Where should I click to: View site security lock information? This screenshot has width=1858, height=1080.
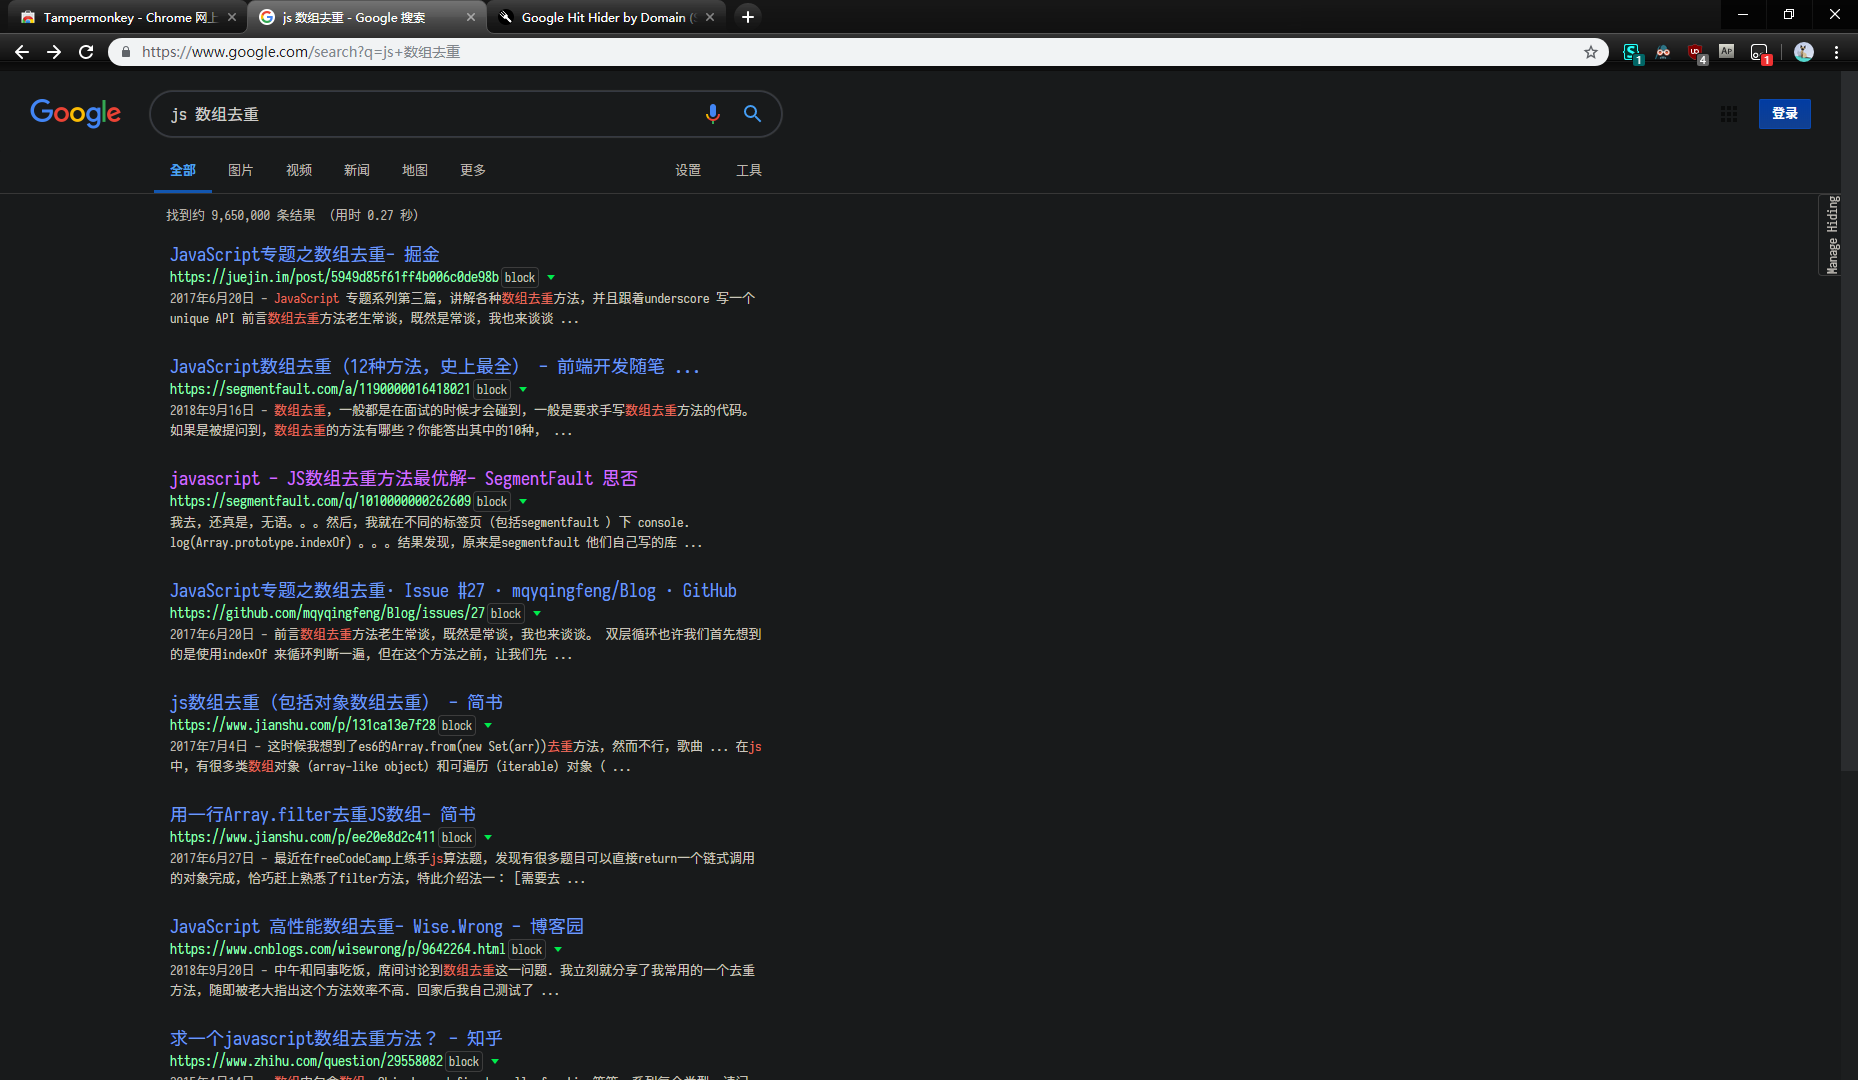[125, 52]
